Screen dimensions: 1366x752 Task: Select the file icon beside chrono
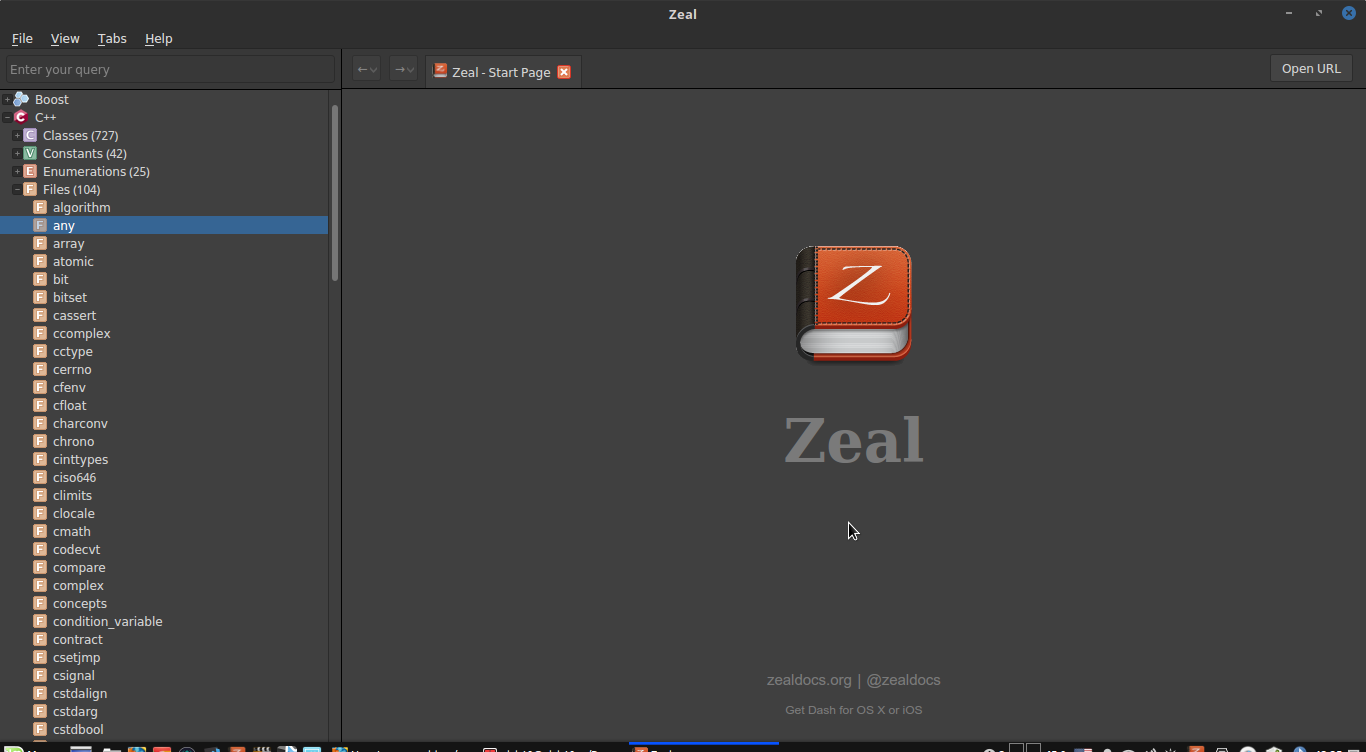click(x=40, y=441)
